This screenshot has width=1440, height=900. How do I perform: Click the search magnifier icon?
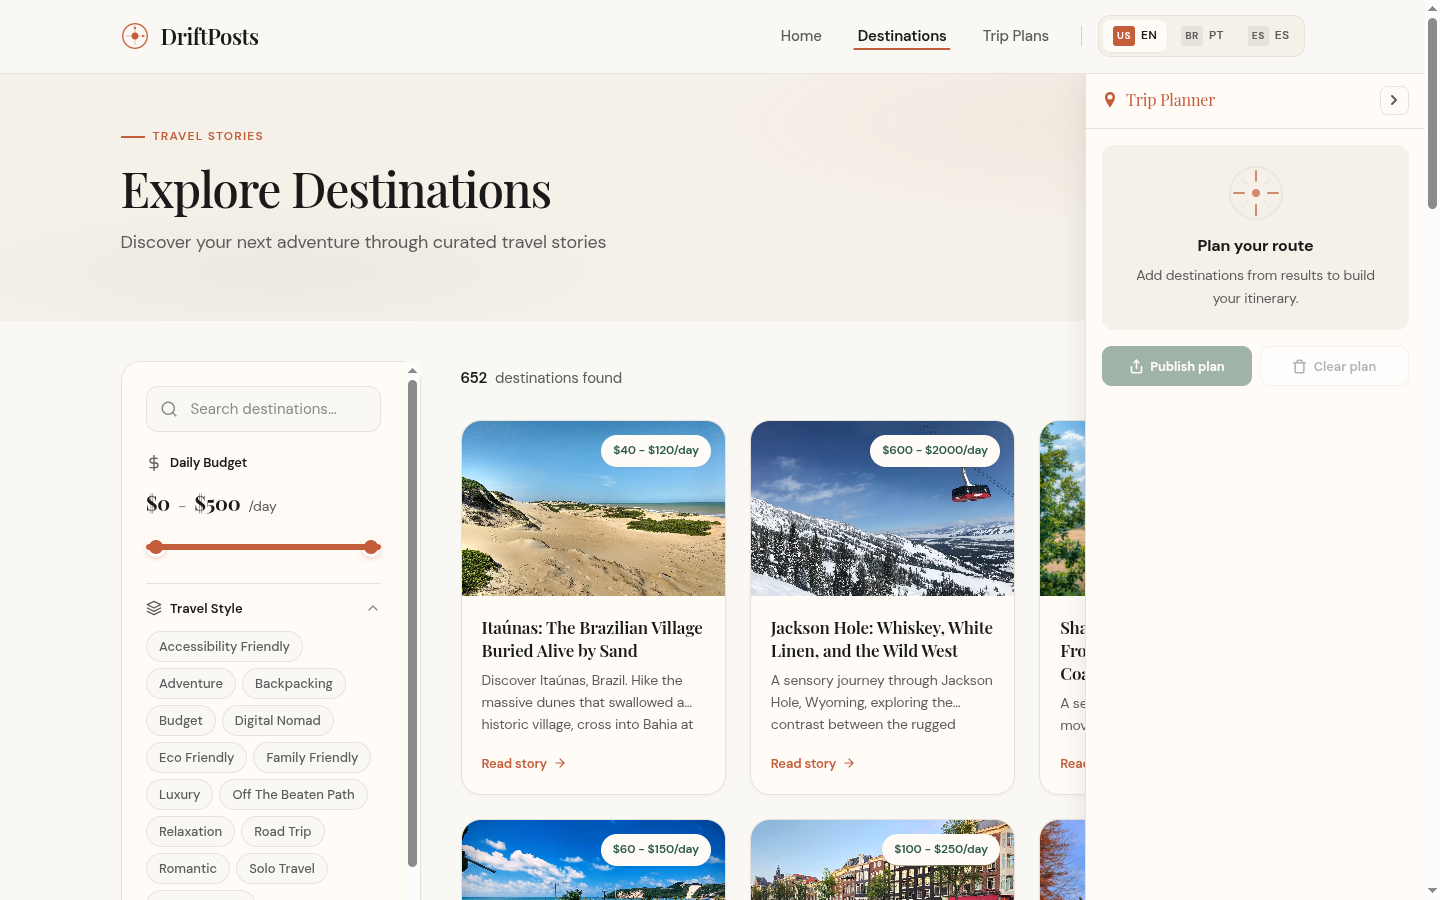(169, 408)
